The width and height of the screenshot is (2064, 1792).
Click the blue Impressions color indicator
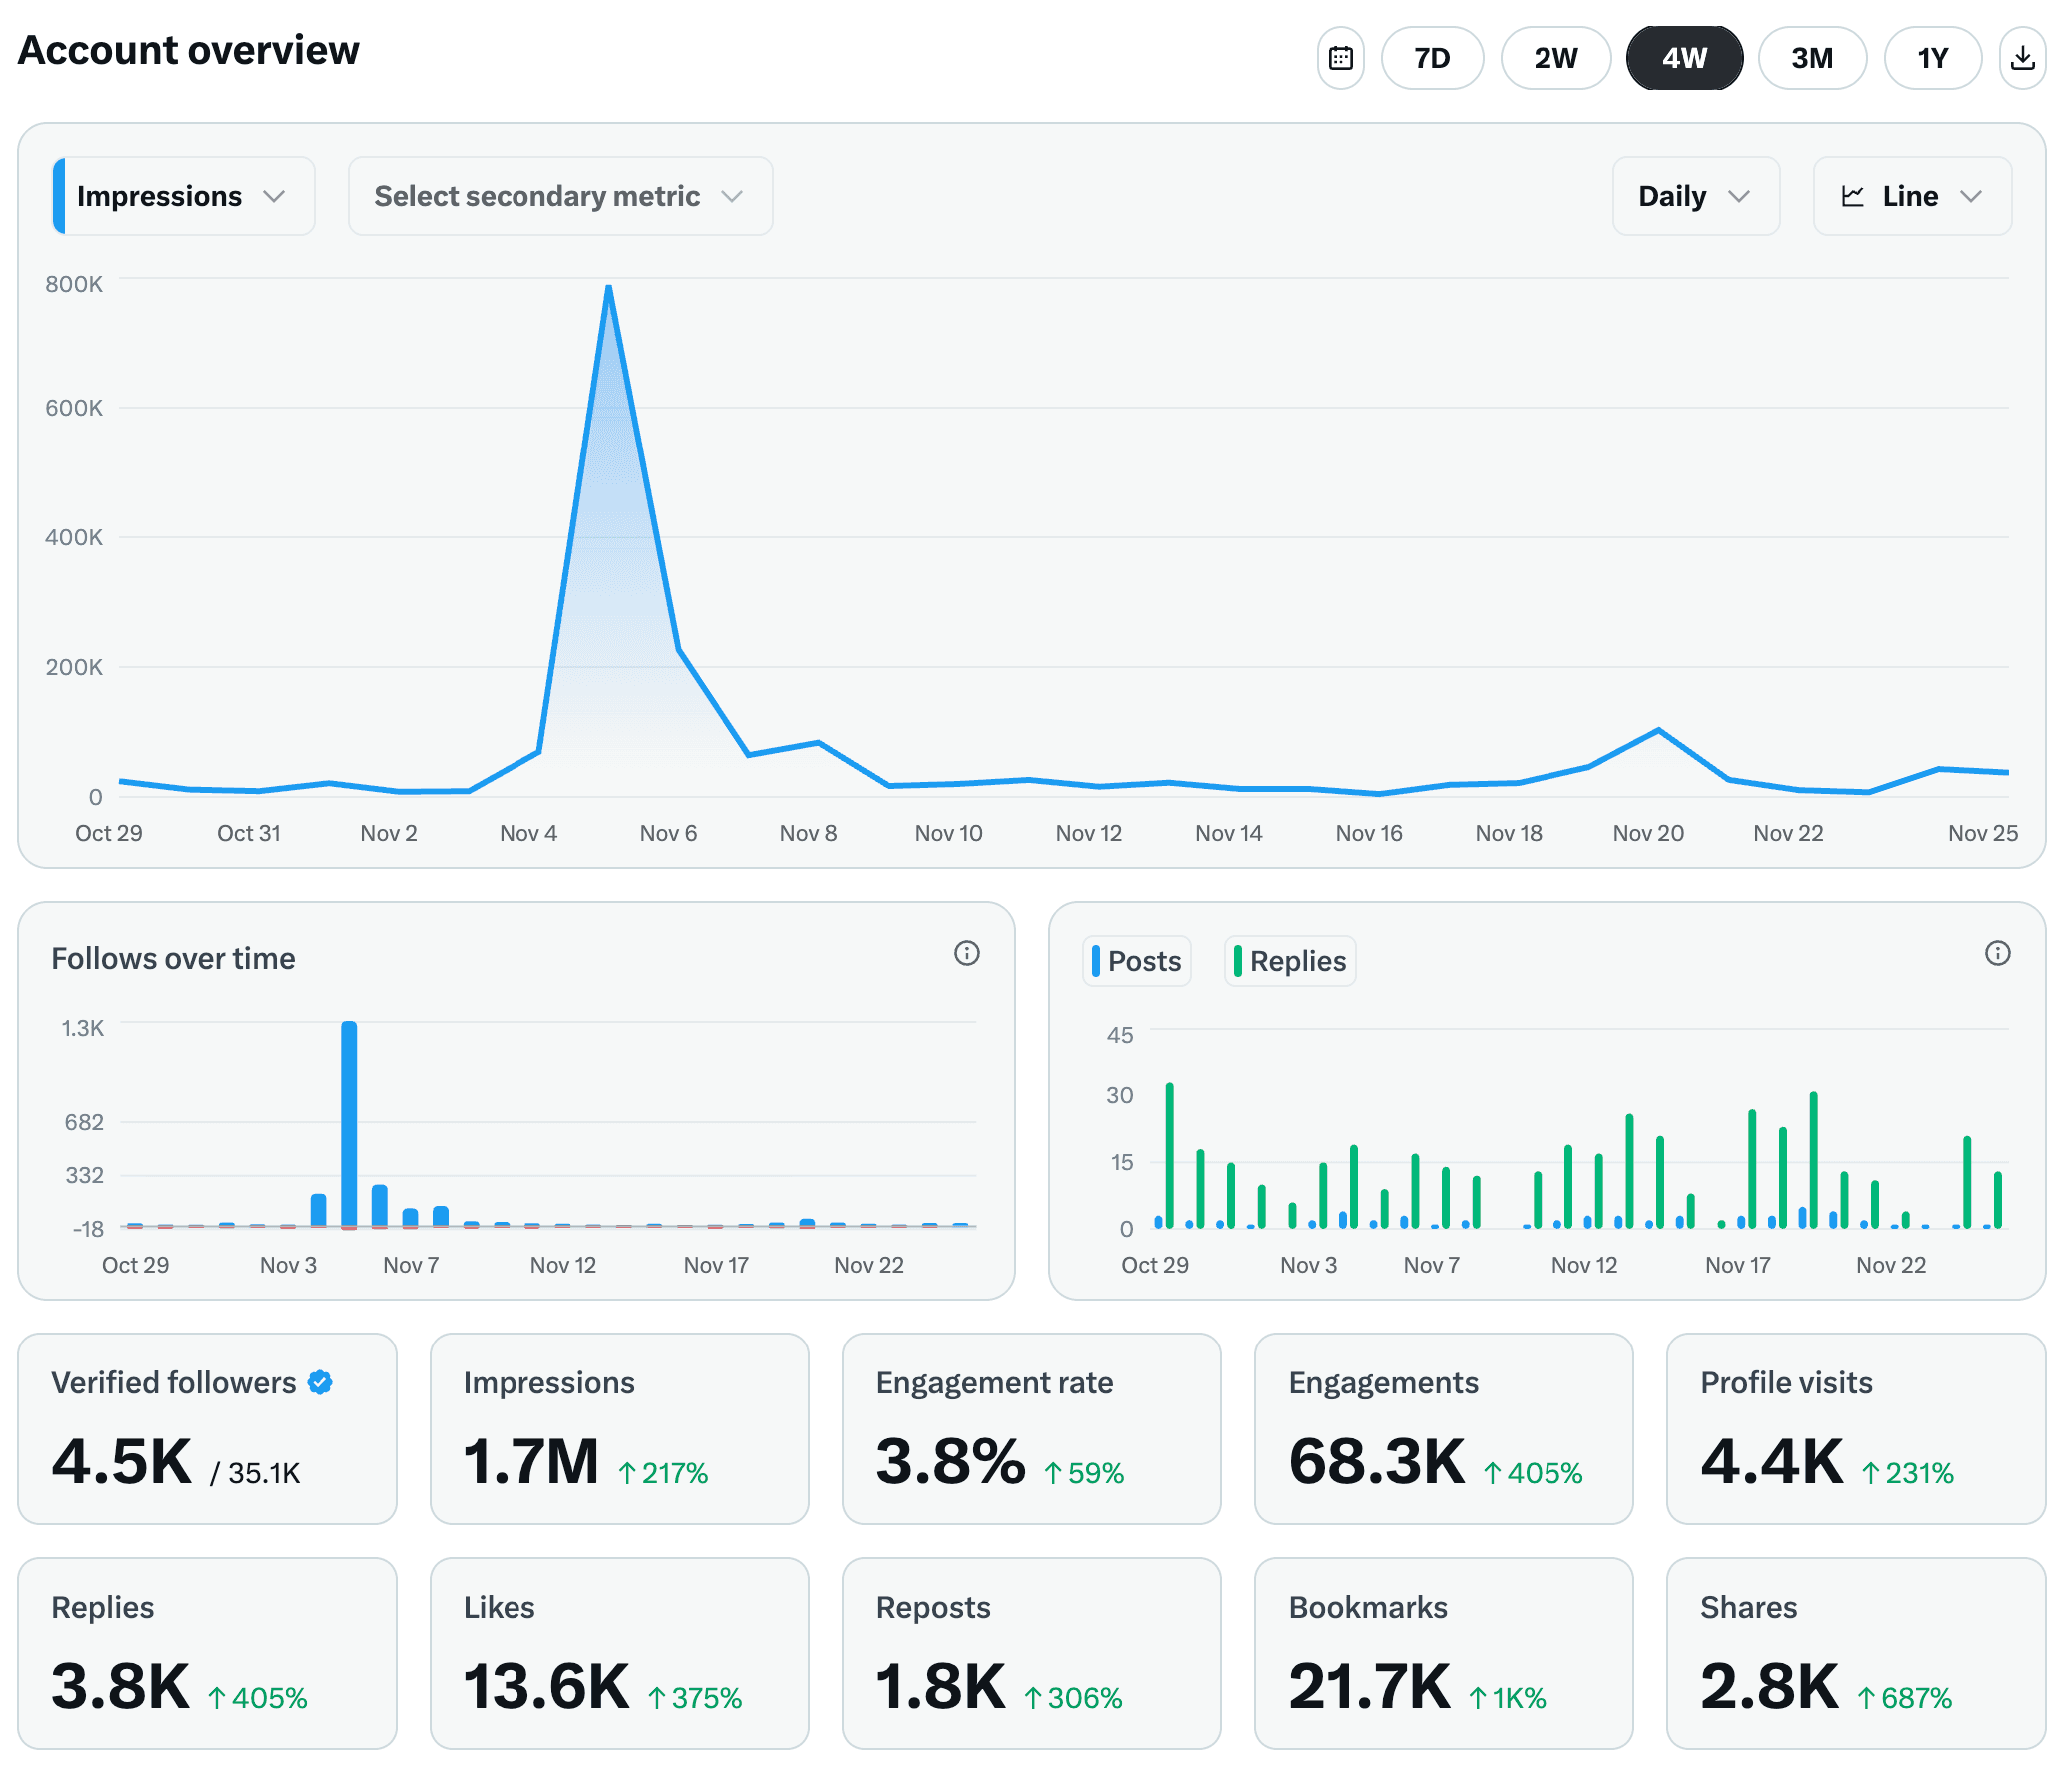coord(59,196)
